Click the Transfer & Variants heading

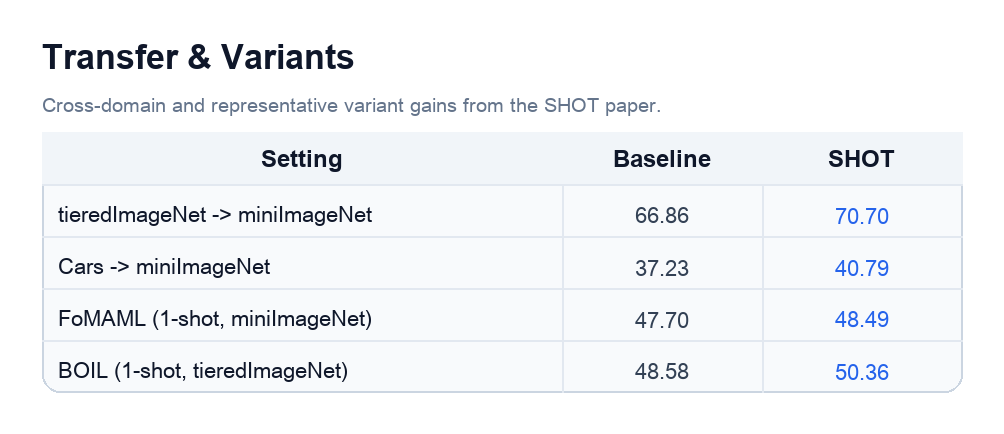click(x=198, y=57)
